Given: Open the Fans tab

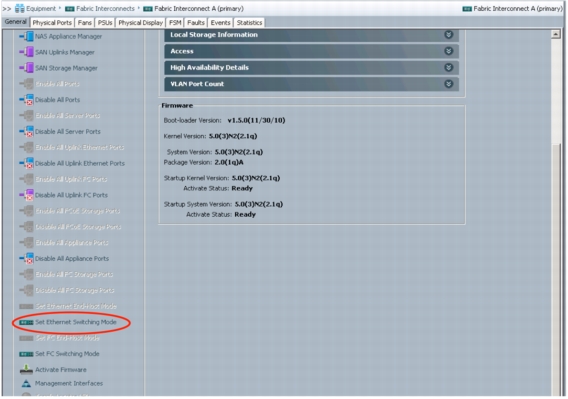Looking at the screenshot, I should tap(85, 22).
